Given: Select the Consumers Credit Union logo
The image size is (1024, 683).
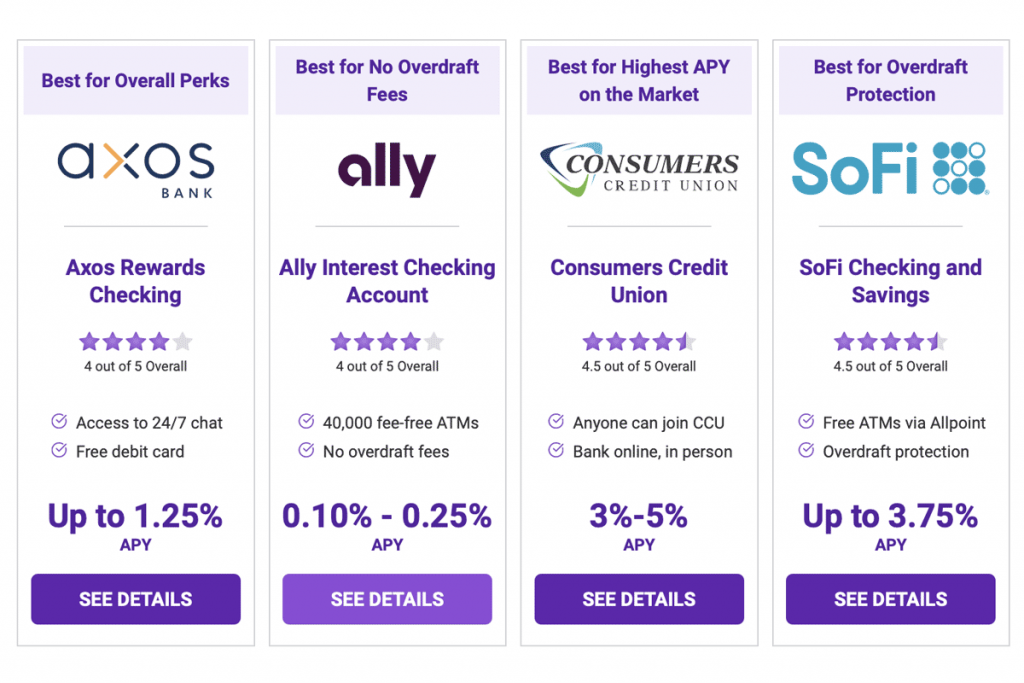Looking at the screenshot, I should (639, 167).
